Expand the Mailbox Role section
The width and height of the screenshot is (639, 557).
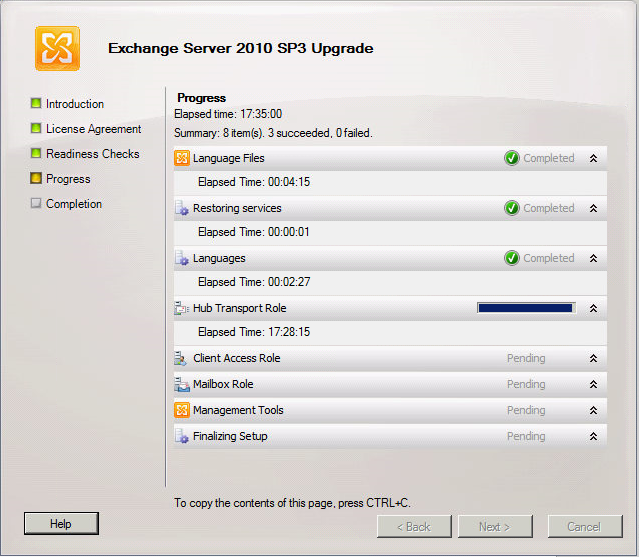point(593,385)
